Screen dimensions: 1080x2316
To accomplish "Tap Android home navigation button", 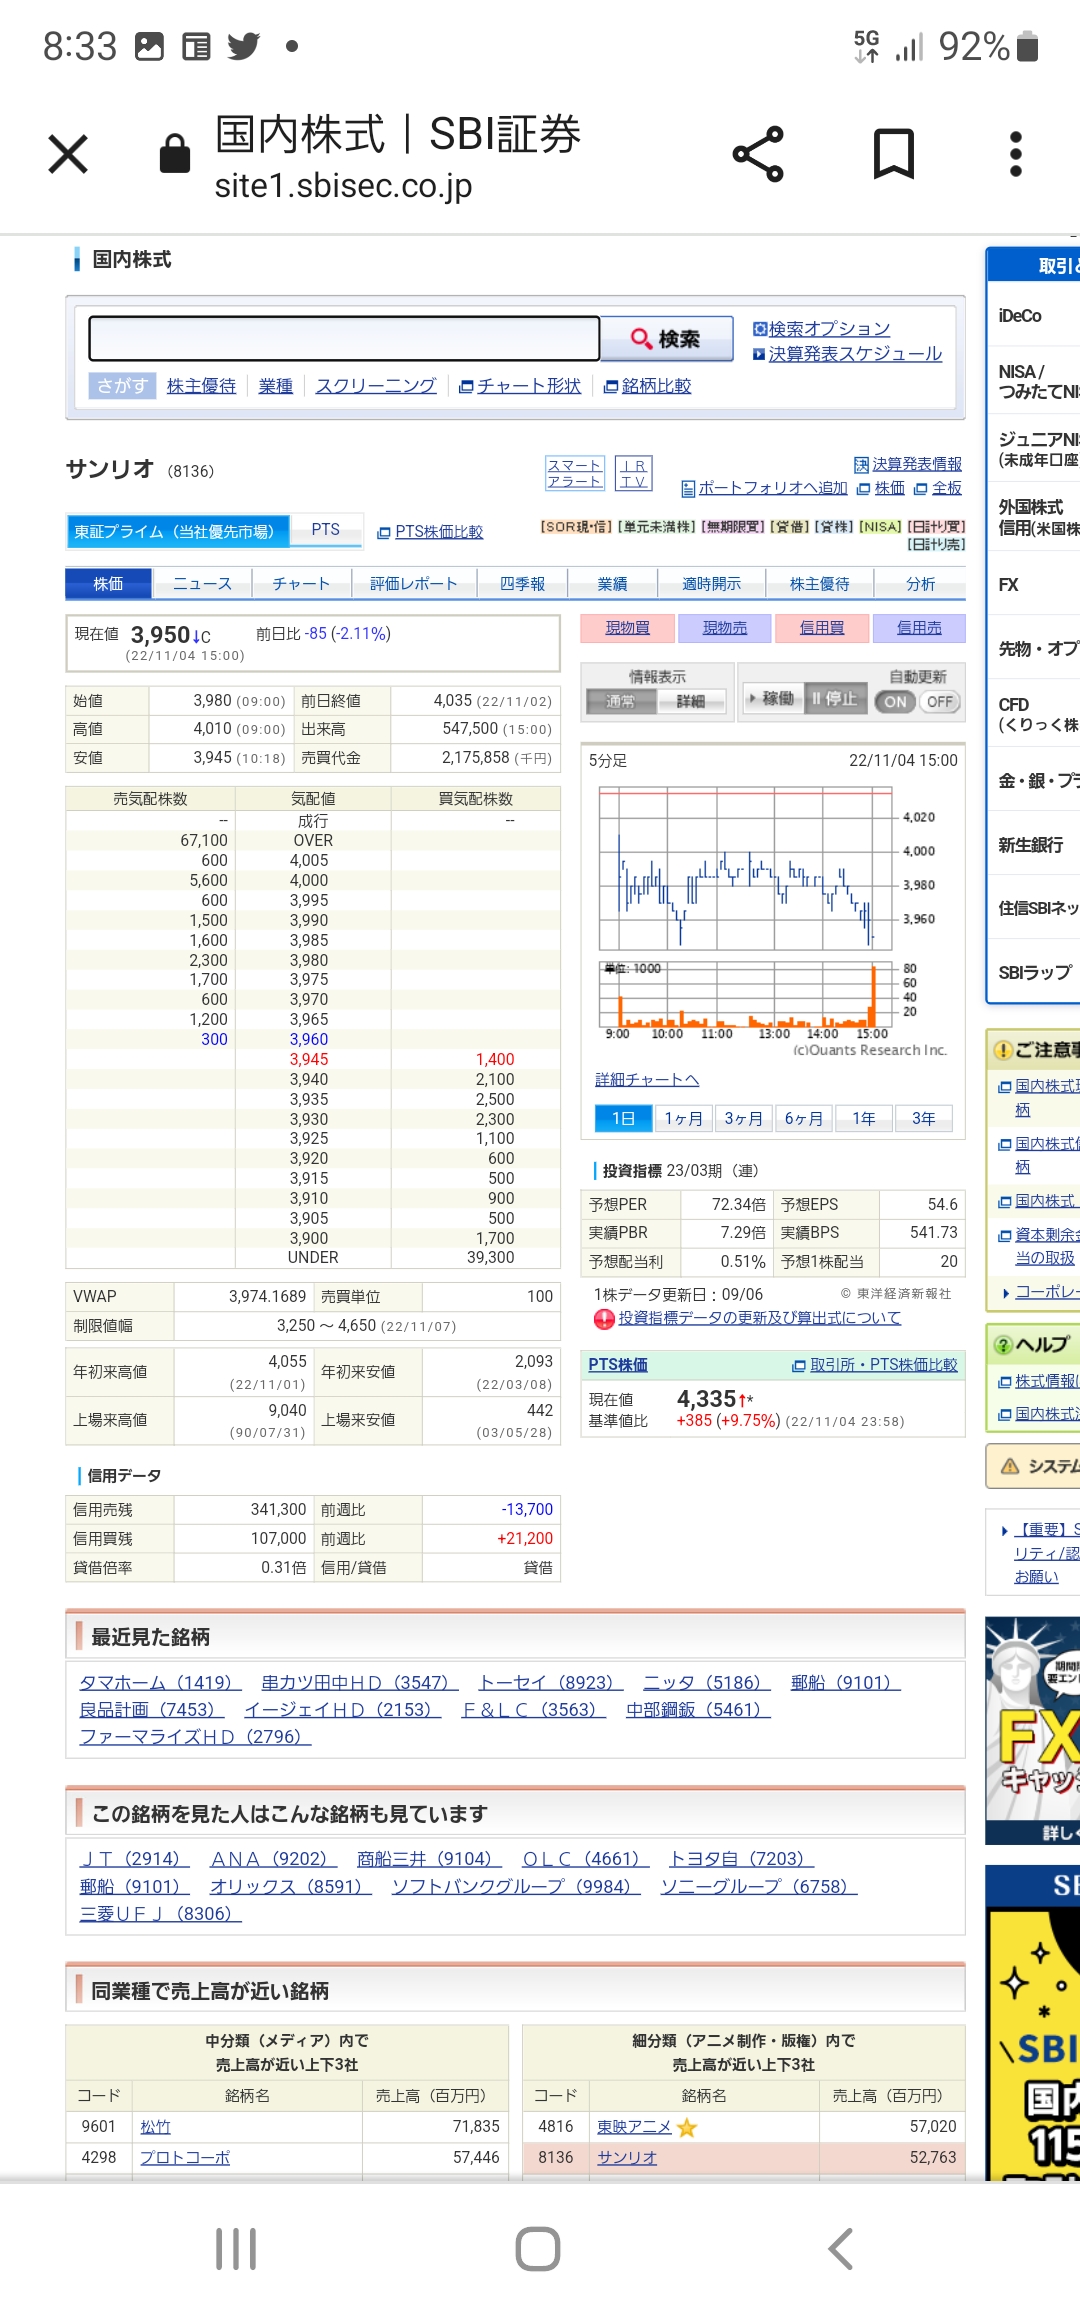I will [538, 2249].
